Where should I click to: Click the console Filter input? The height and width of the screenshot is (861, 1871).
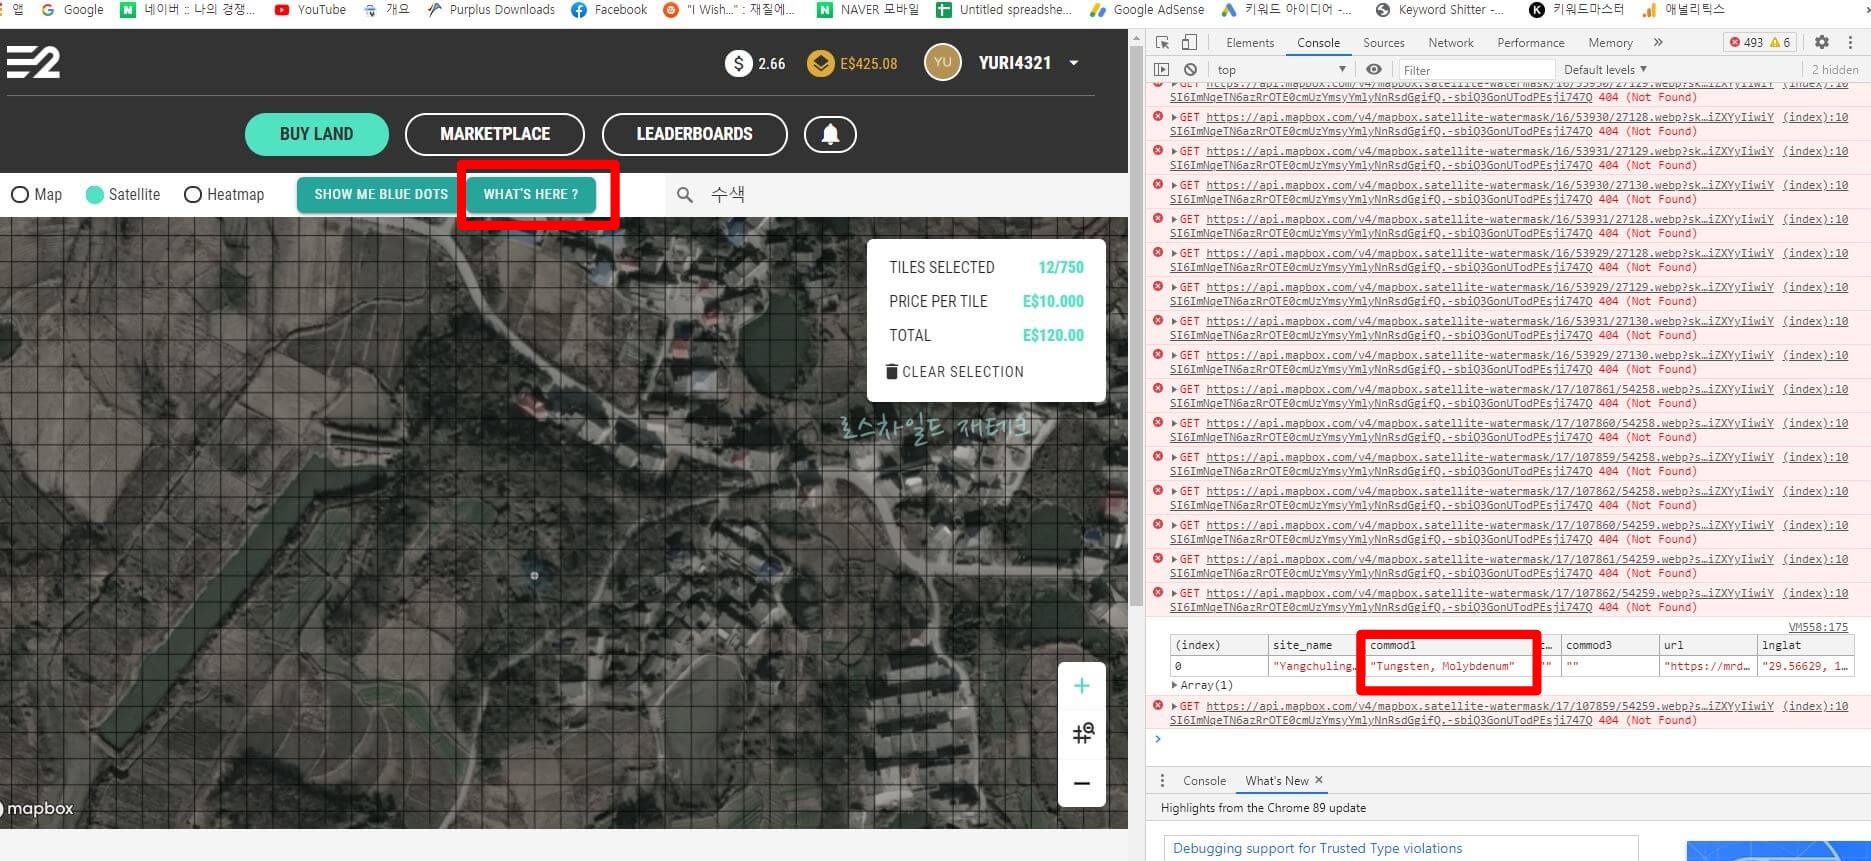pos(1474,70)
